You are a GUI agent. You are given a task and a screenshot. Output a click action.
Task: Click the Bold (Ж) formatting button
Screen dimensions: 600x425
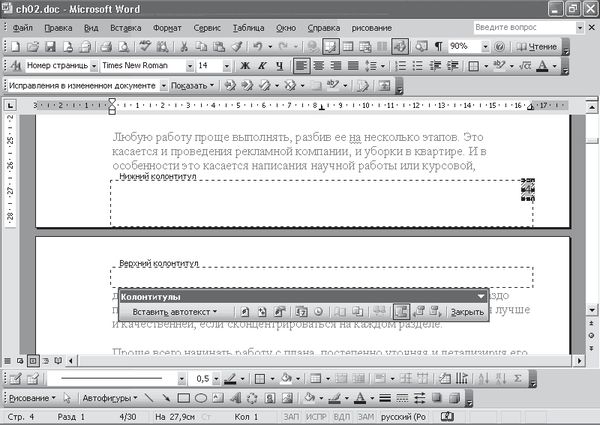click(x=243, y=66)
